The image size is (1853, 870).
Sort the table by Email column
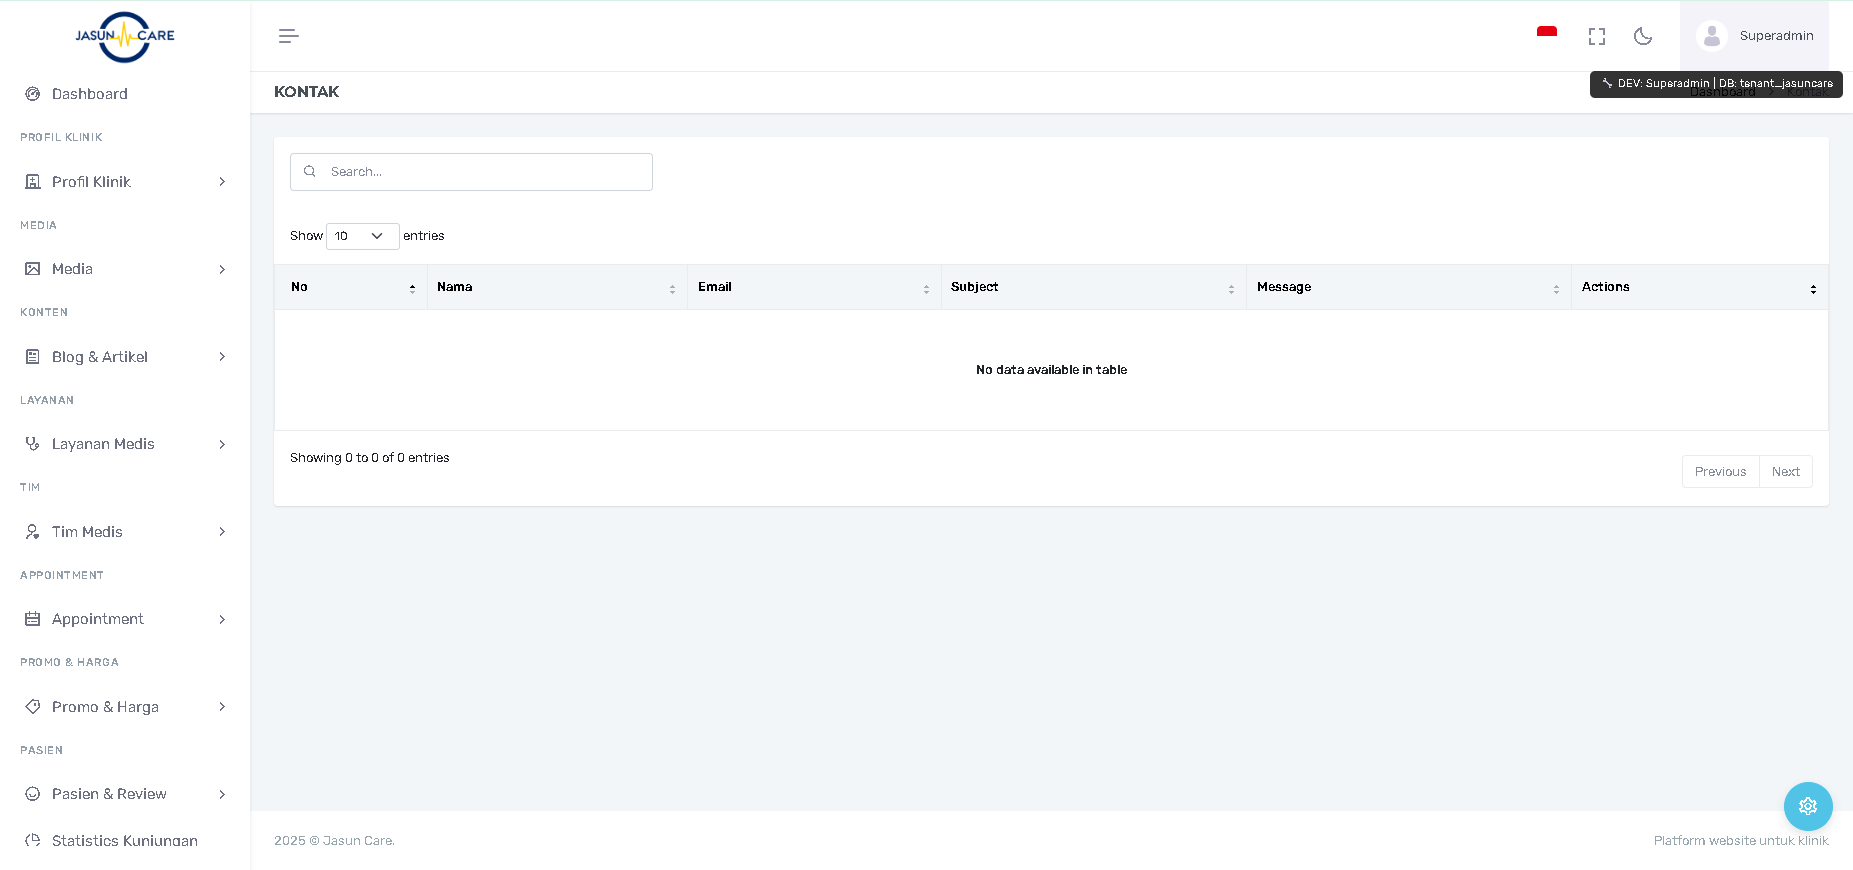(813, 287)
